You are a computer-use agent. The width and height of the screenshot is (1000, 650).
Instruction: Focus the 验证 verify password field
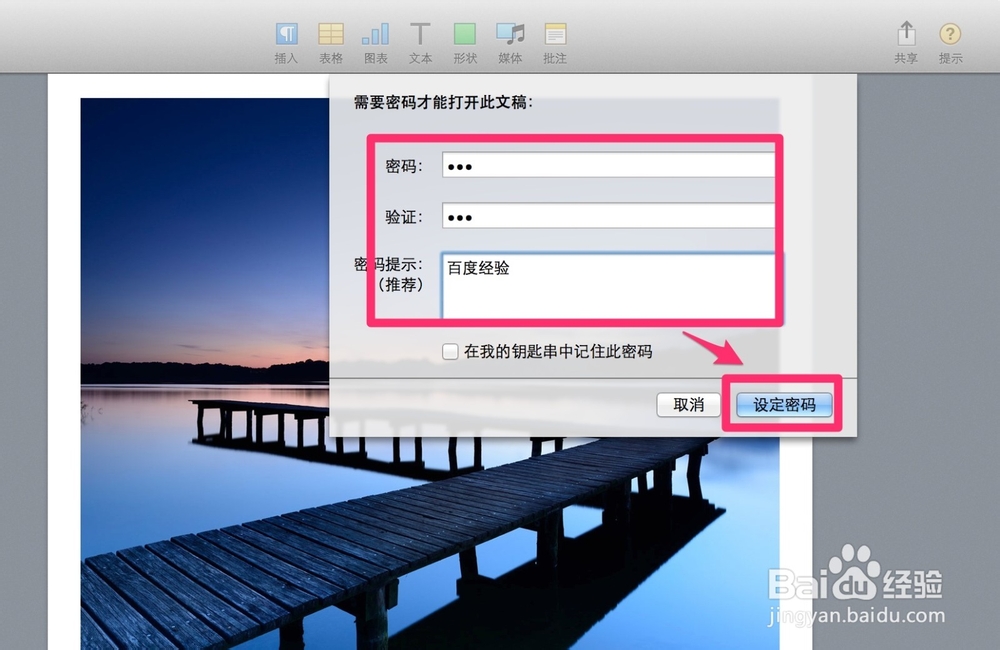(x=608, y=216)
